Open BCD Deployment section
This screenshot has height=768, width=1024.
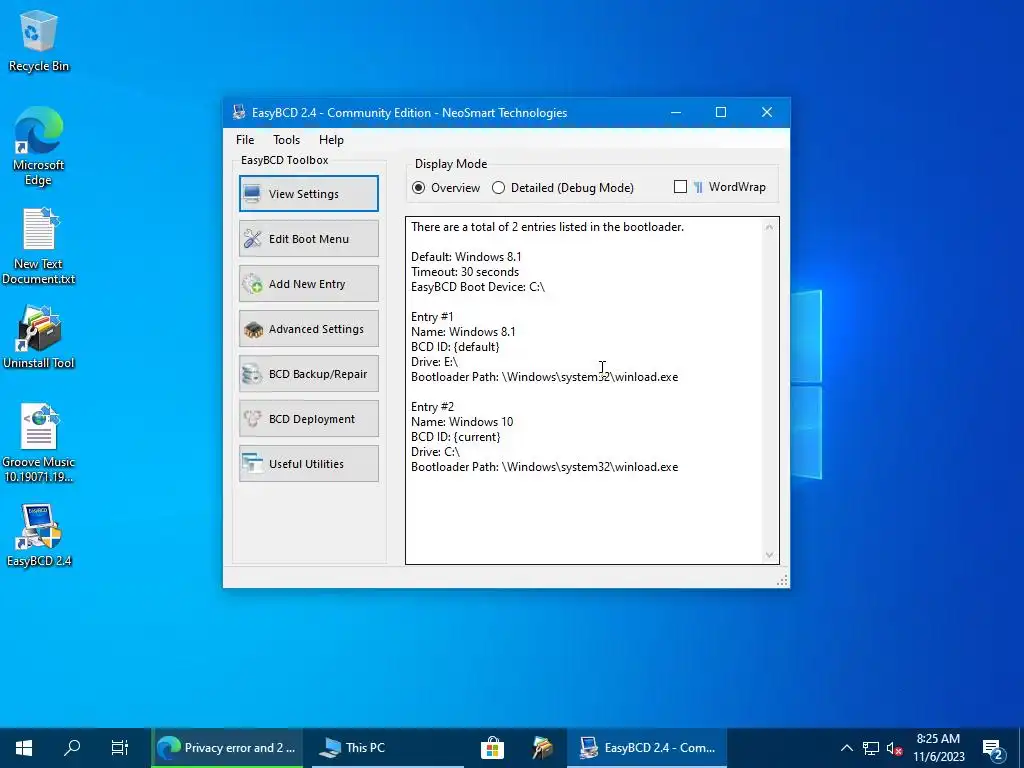tap(309, 419)
